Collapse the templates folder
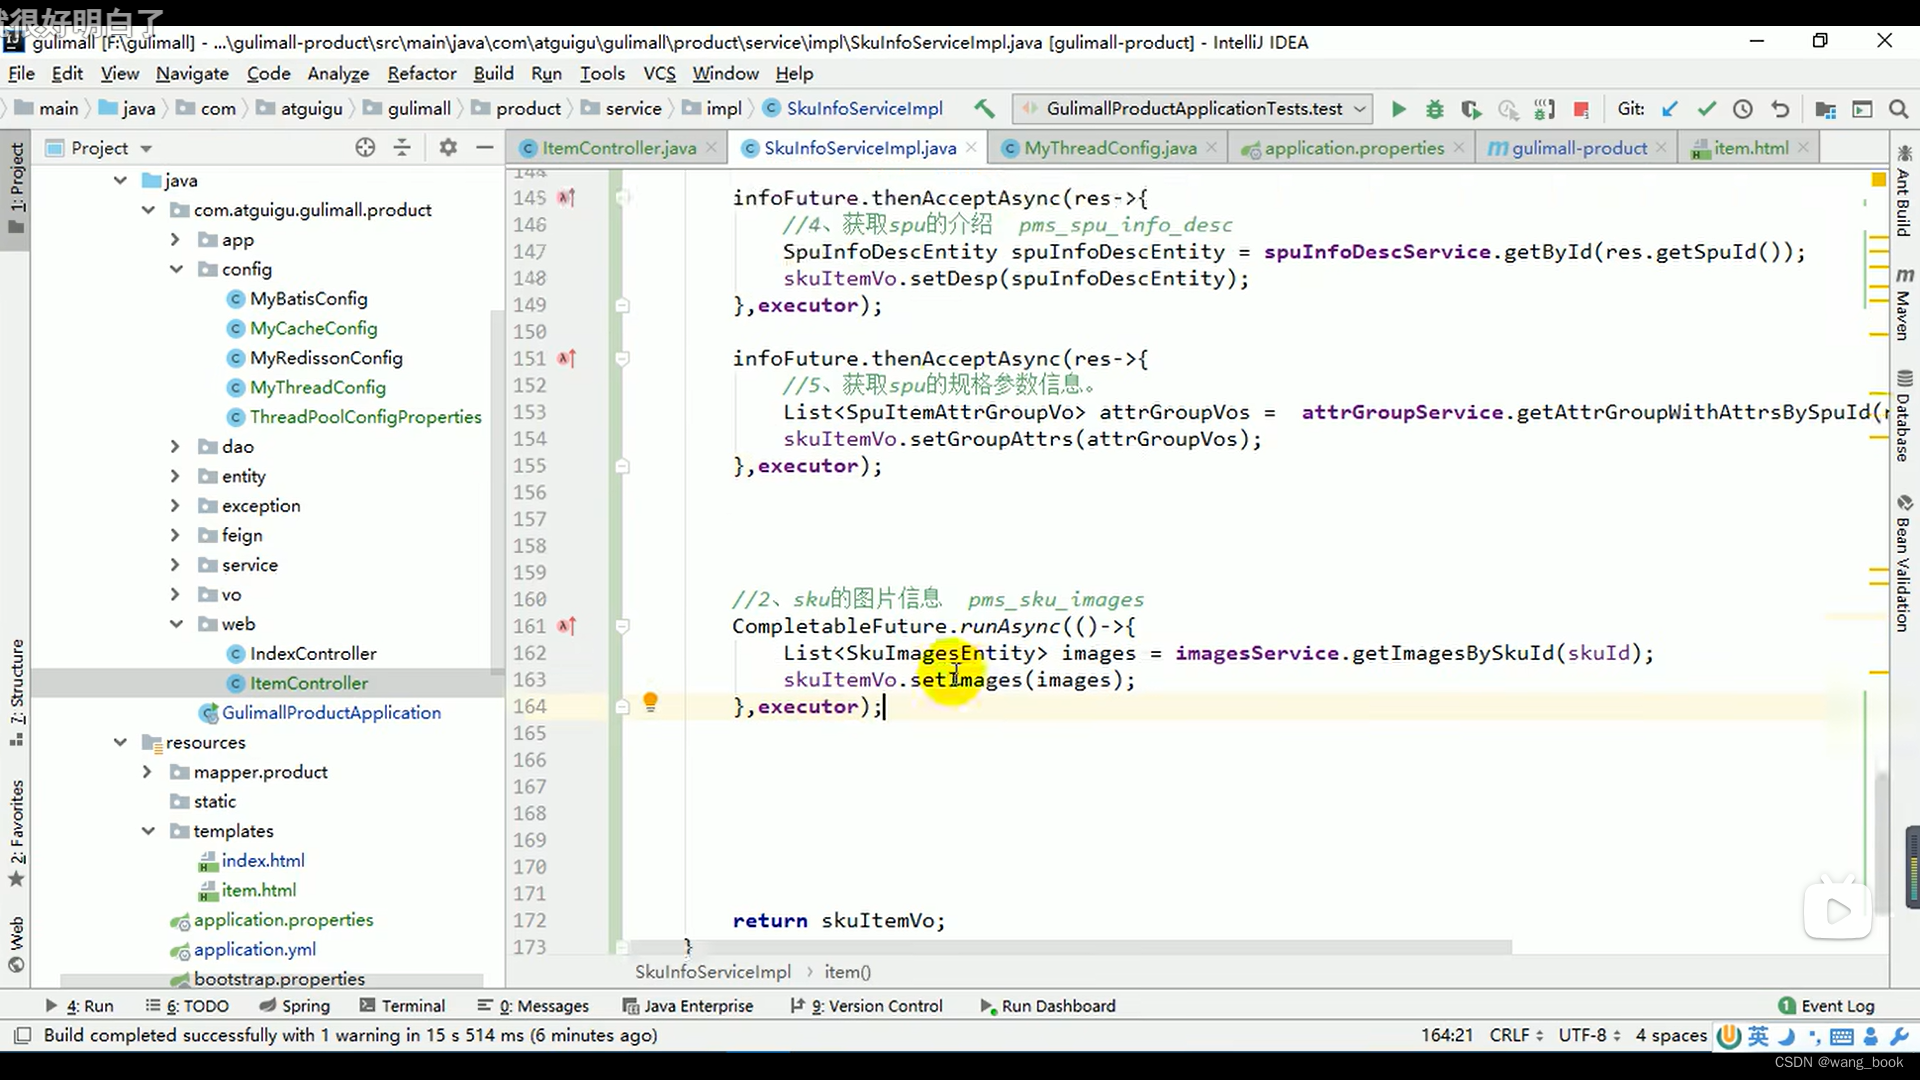Screen dimensions: 1920x1080 (148, 831)
